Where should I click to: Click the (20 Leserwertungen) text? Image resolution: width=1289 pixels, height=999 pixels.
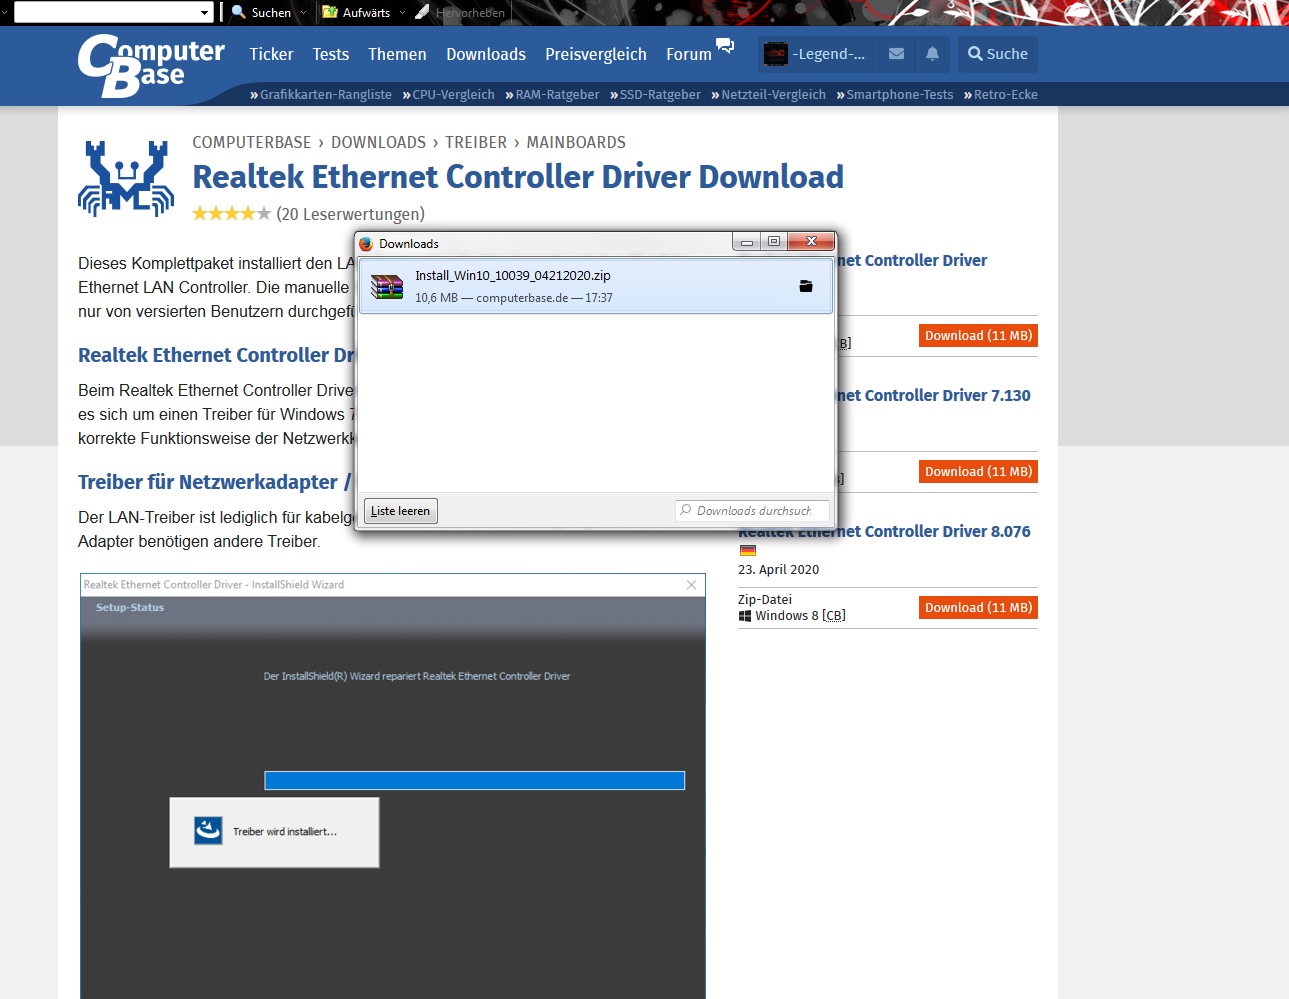(x=350, y=214)
